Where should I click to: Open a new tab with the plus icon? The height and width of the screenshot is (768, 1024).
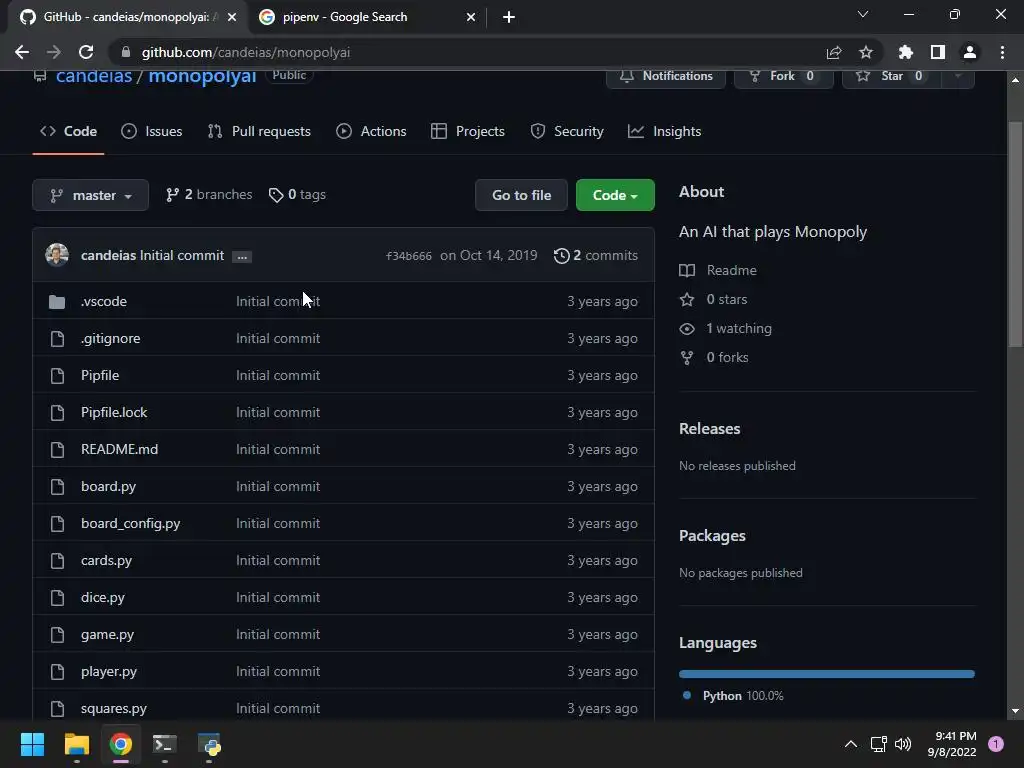(509, 18)
